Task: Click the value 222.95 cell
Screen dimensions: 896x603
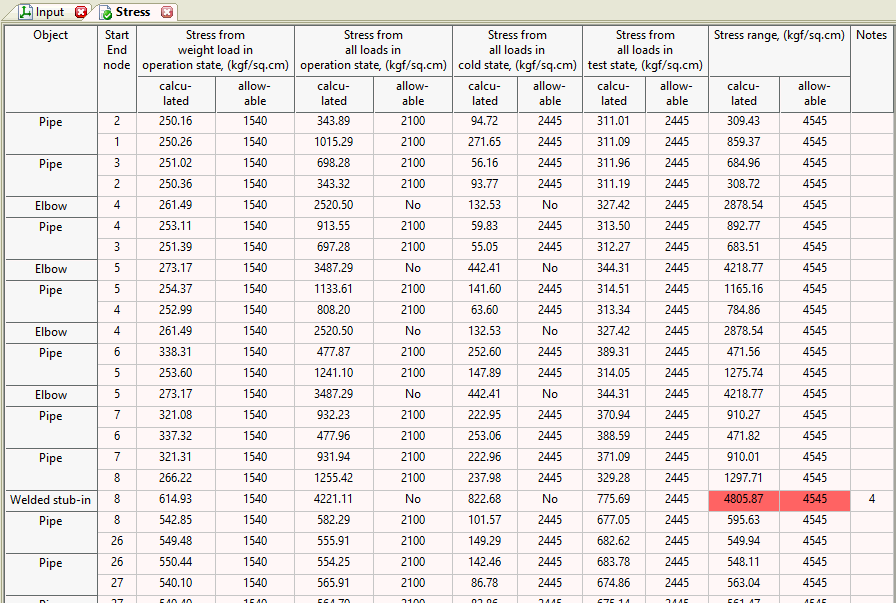Action: coord(485,415)
